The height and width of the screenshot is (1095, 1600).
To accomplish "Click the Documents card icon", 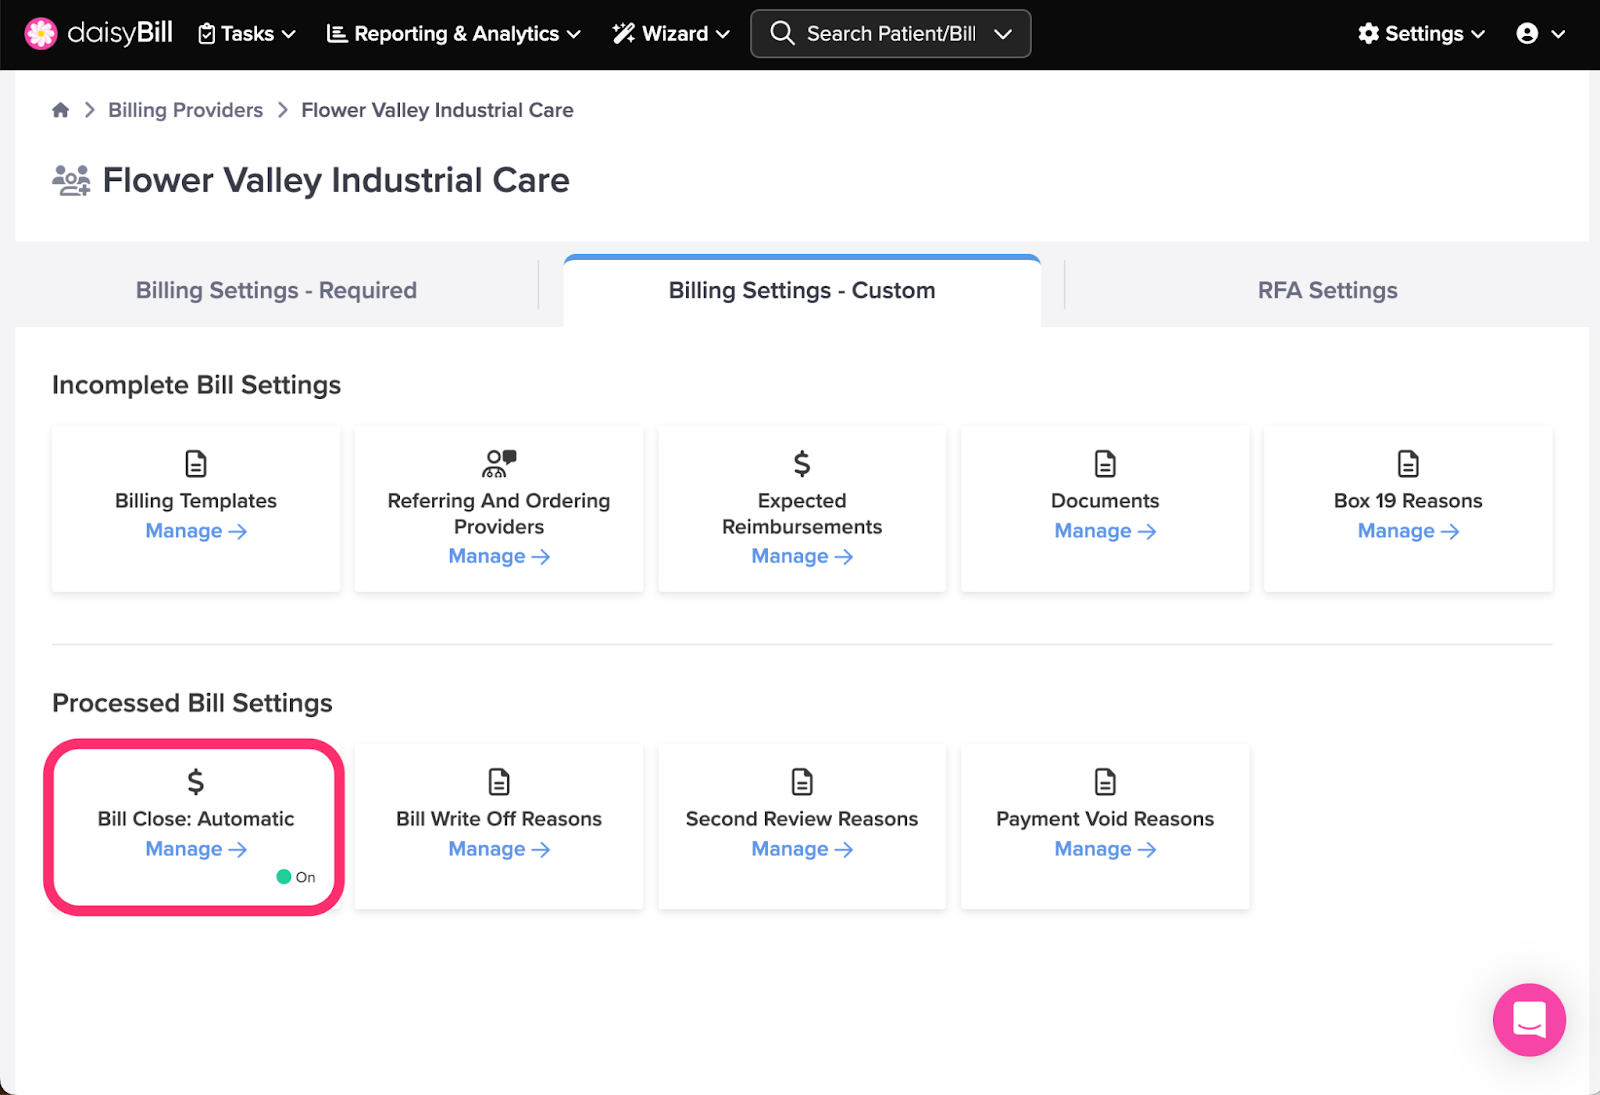I will pos(1105,464).
